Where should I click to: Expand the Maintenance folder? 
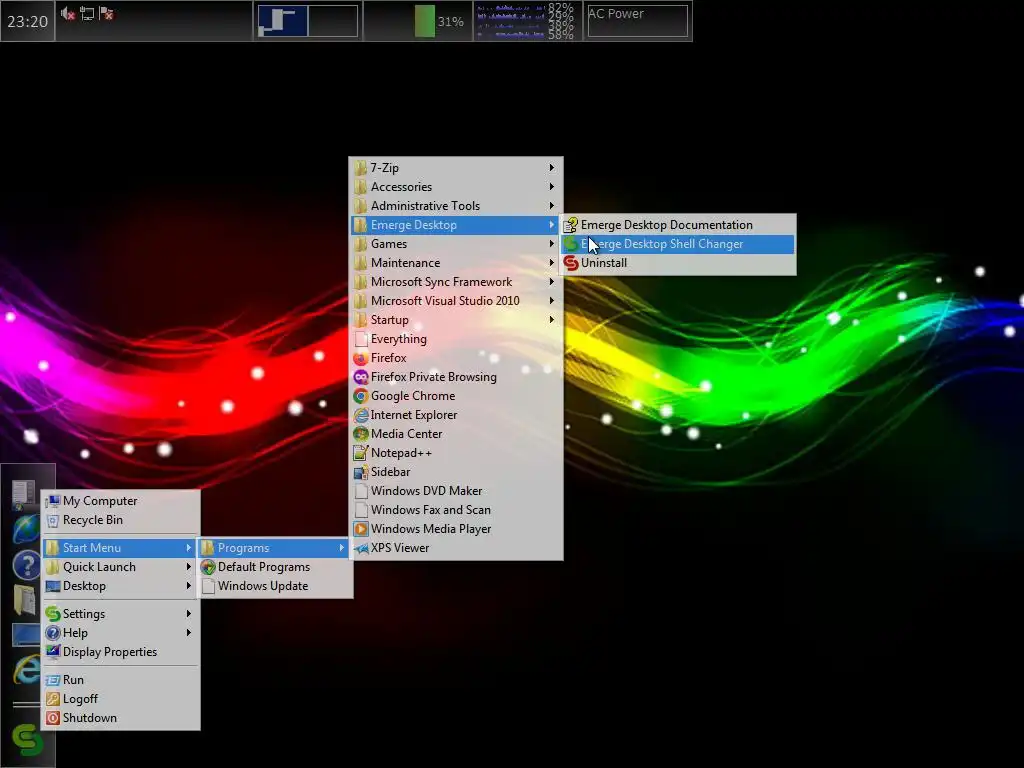(x=456, y=263)
